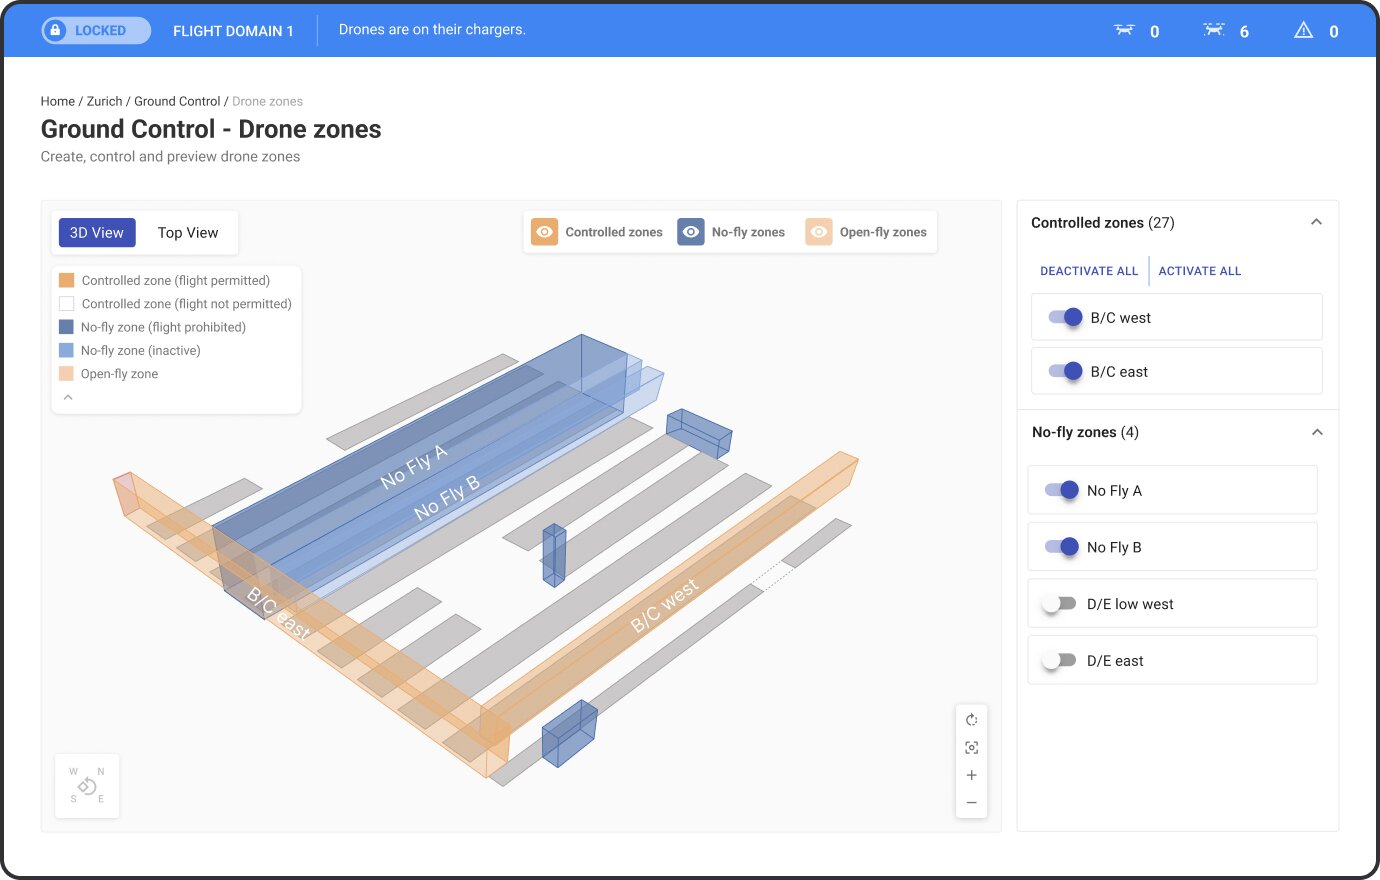Hide Controlled zones using the eye toggle
Image resolution: width=1380 pixels, height=880 pixels.
(544, 232)
